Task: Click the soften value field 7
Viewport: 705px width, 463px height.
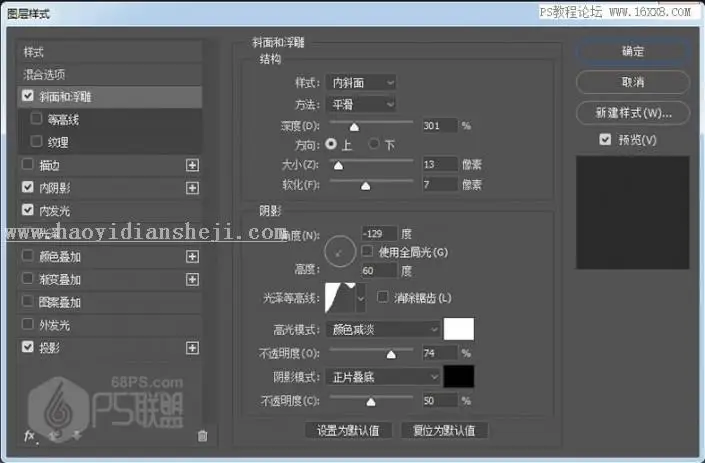Action: pos(440,184)
